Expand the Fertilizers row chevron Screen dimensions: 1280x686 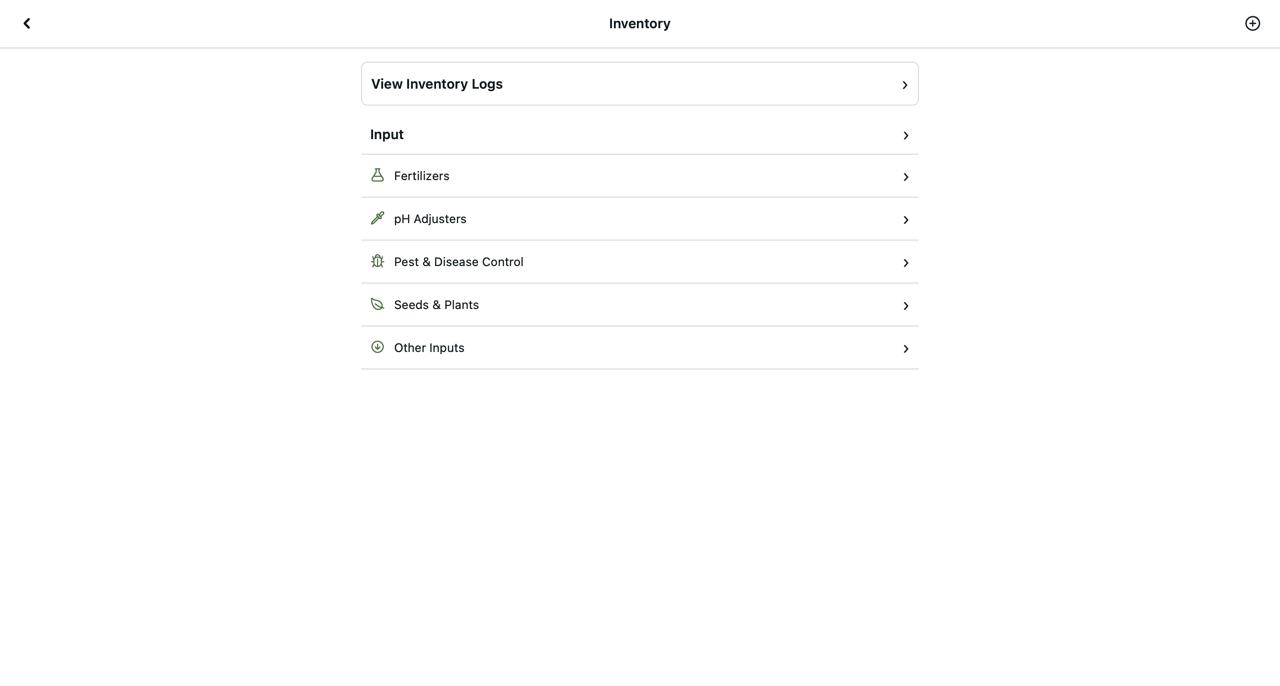tap(906, 177)
